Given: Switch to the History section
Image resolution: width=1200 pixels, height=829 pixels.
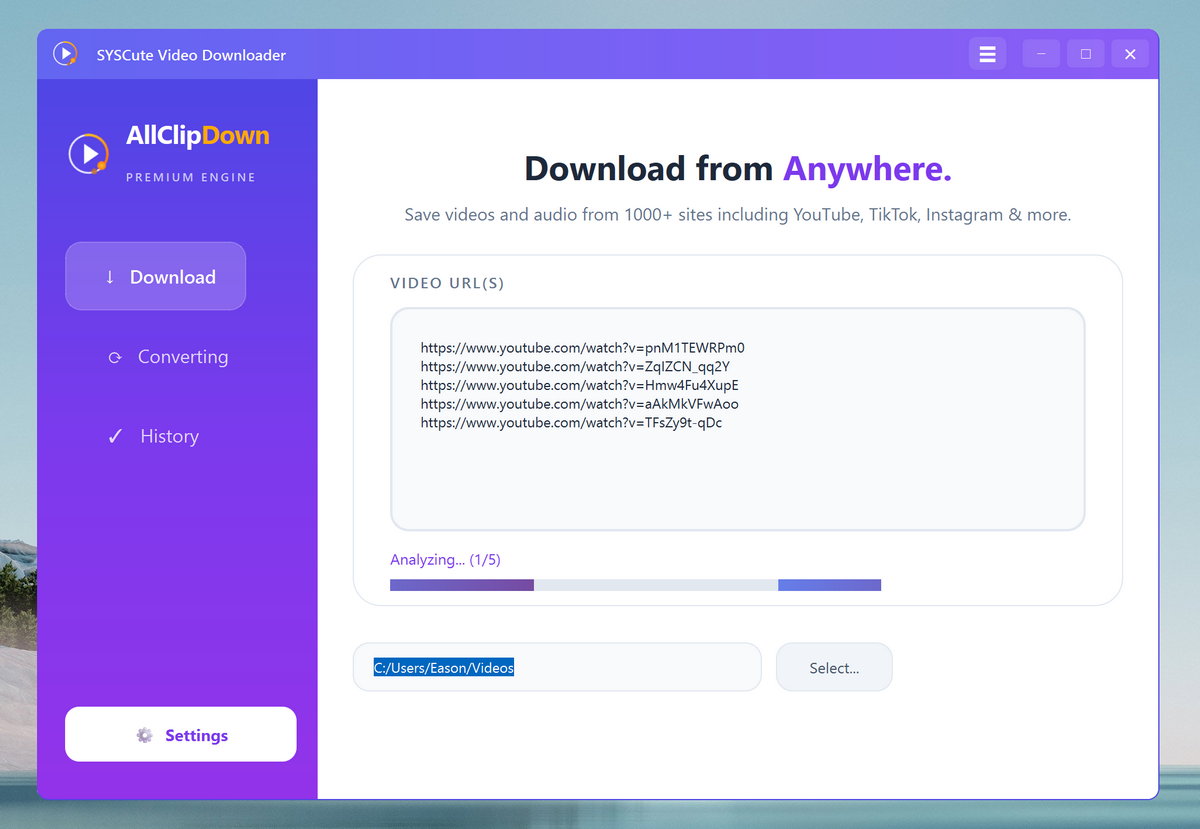Looking at the screenshot, I should pos(168,436).
